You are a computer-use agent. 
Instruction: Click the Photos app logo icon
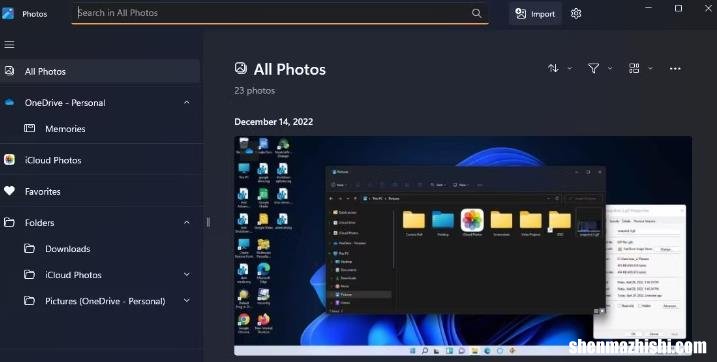click(x=8, y=13)
